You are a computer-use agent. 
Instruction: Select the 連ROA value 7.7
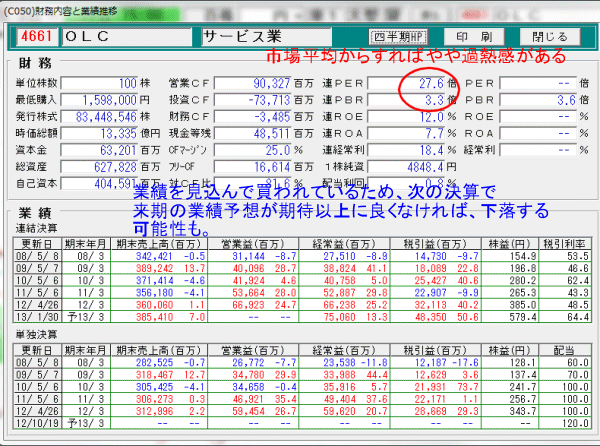(406, 133)
